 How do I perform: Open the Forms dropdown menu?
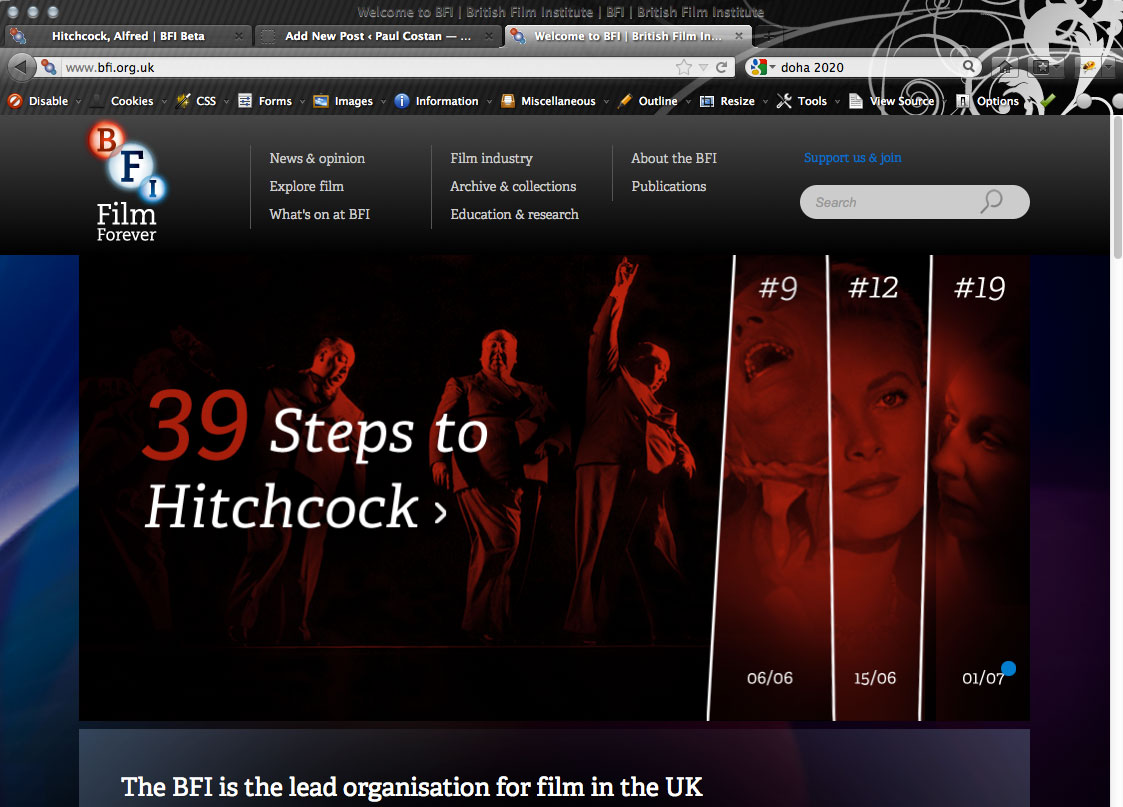(271, 101)
